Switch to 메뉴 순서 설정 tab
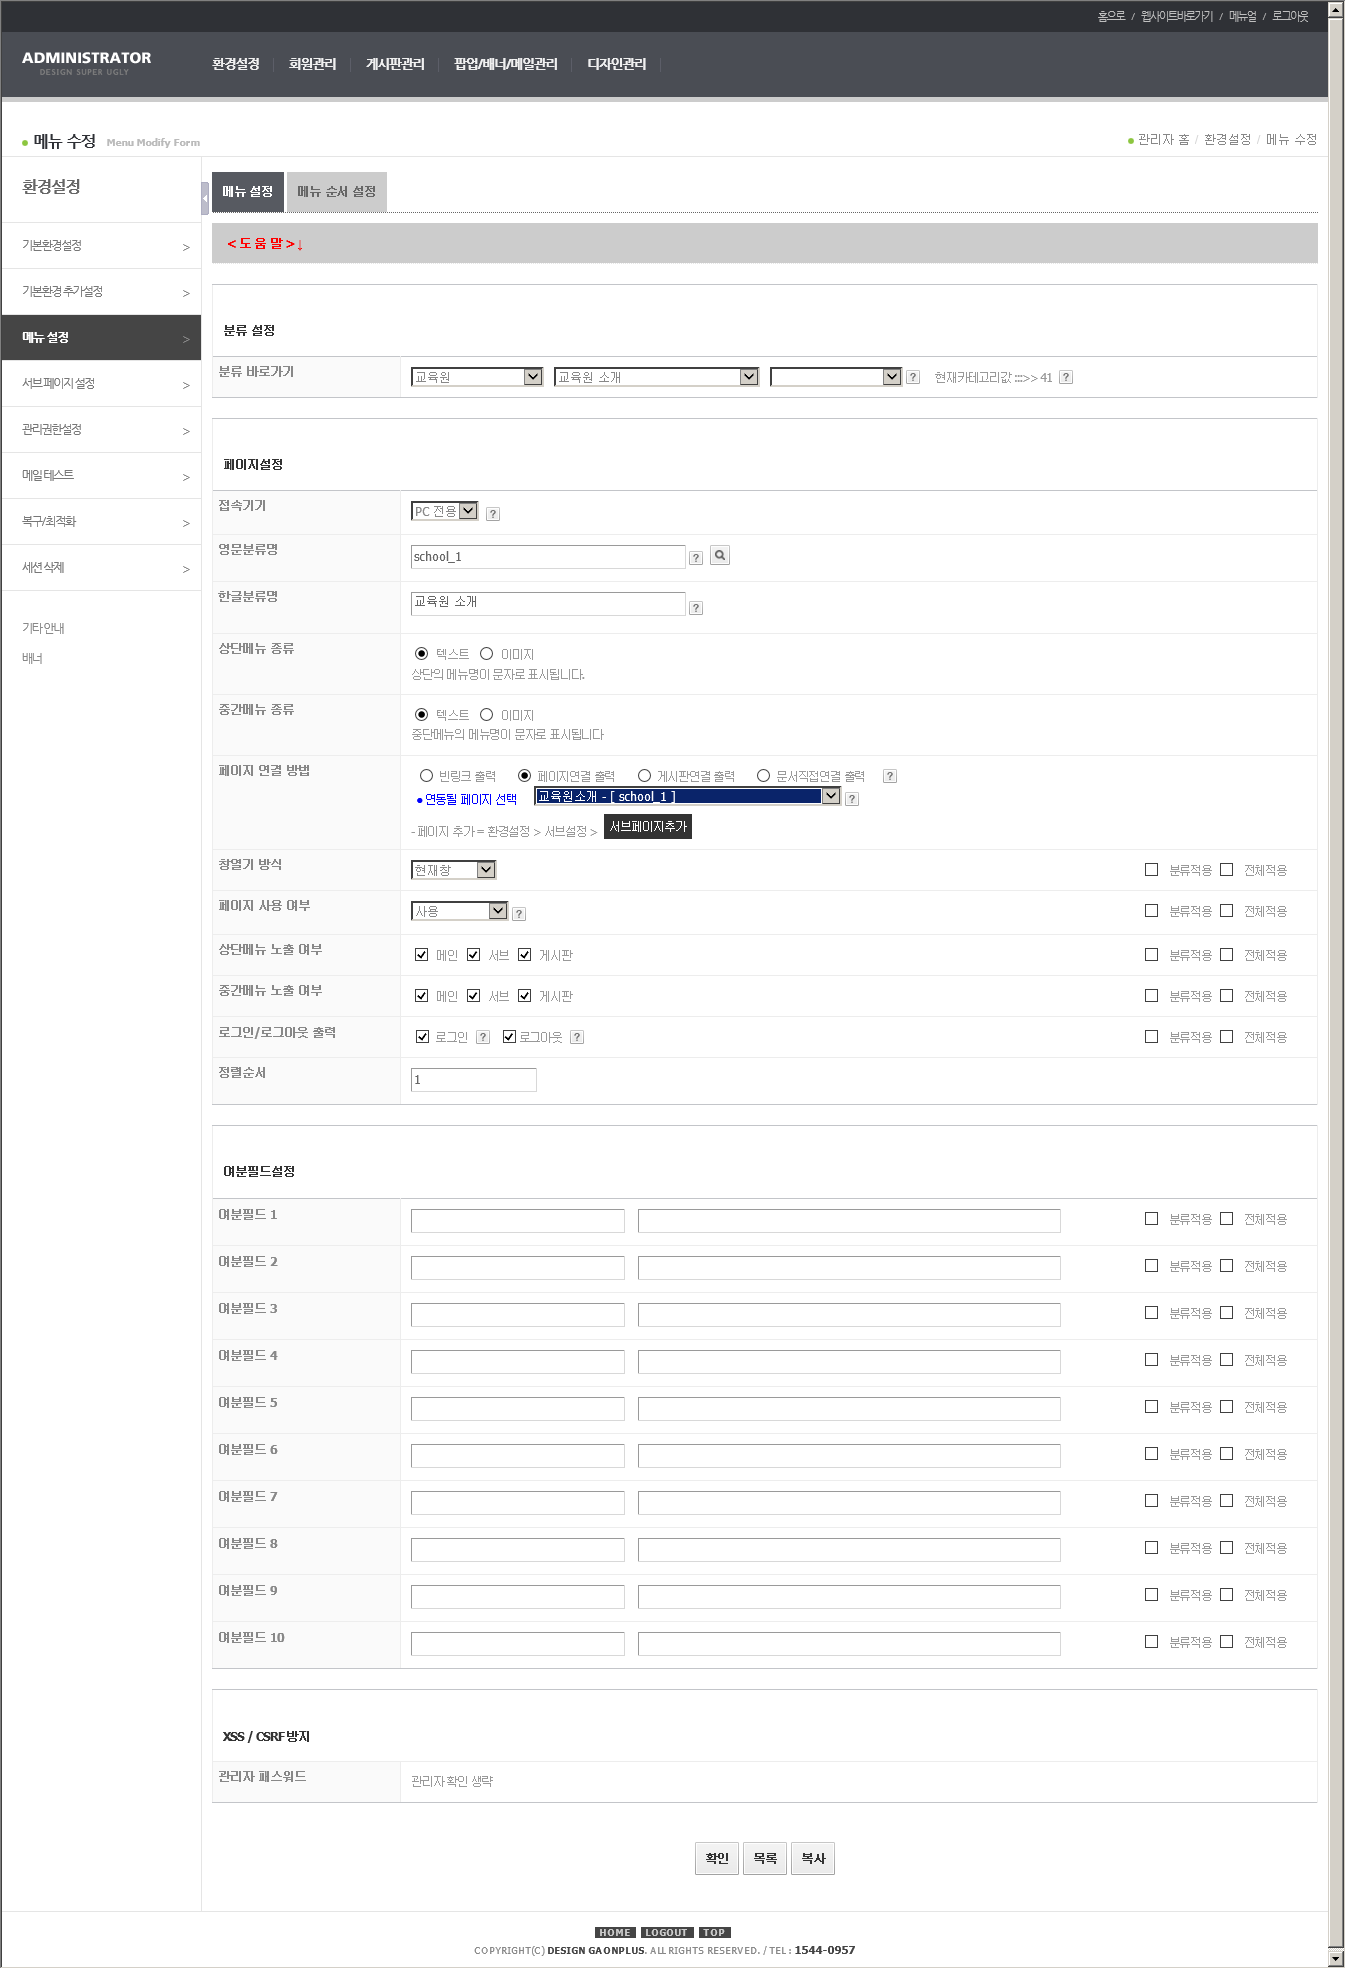Image resolution: width=1346 pixels, height=1969 pixels. [x=336, y=192]
